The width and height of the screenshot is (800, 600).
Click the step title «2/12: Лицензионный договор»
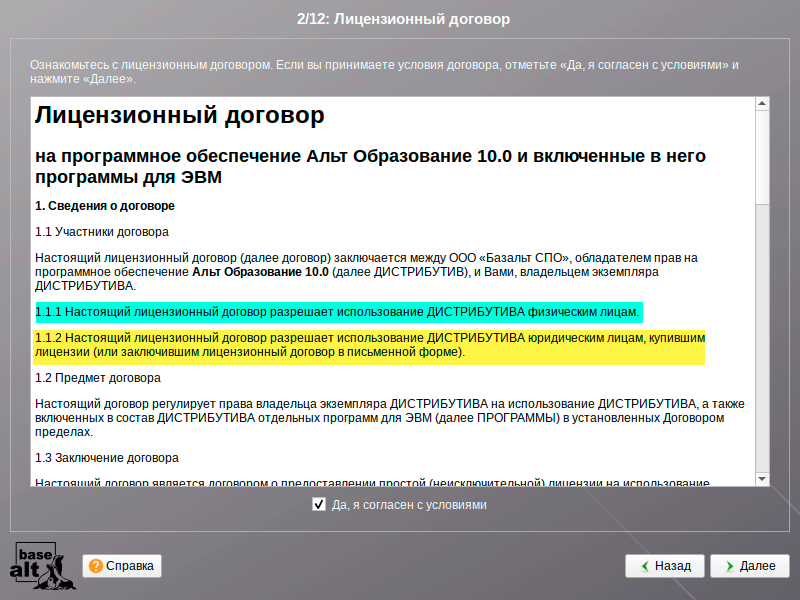pyautogui.click(x=404, y=19)
